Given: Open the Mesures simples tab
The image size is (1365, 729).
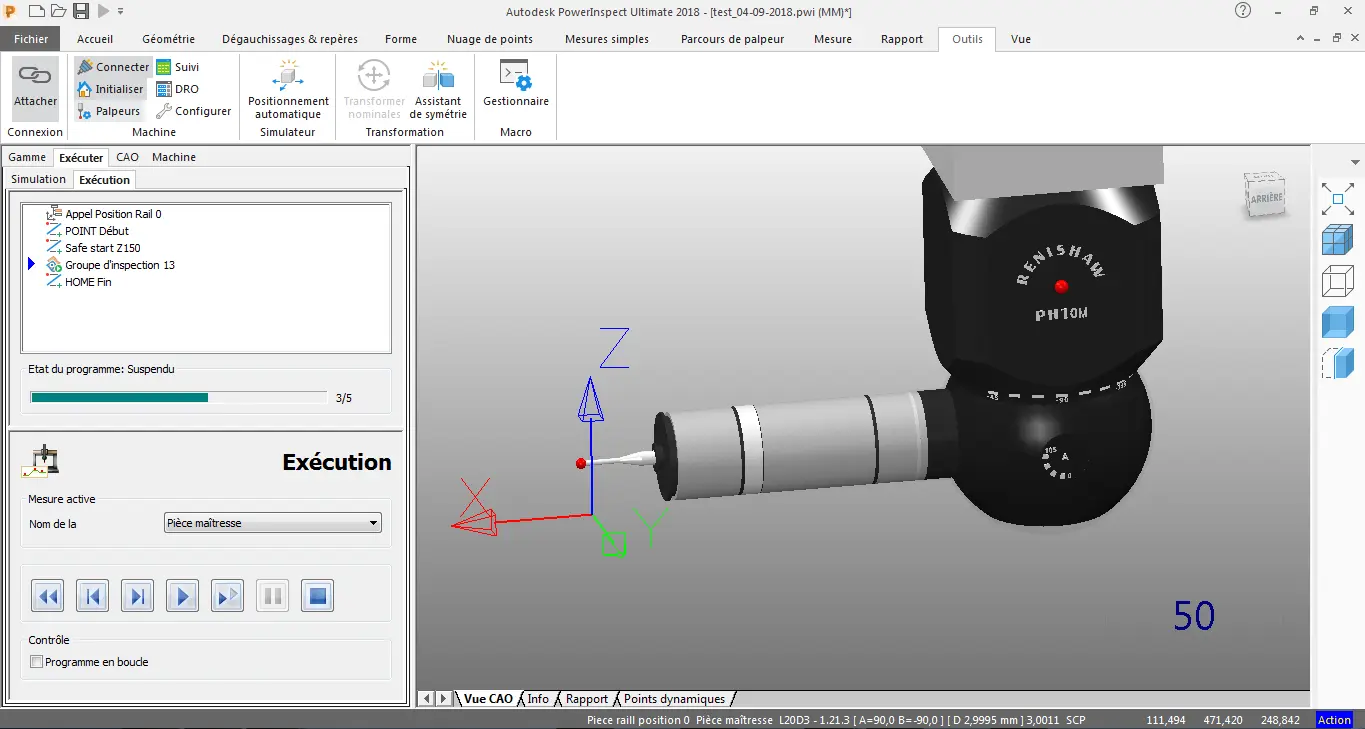Looking at the screenshot, I should coord(607,39).
